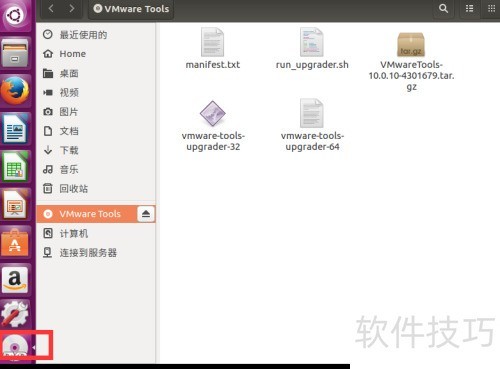This screenshot has height=369, width=500.
Task: Select the VMwareTools tar.gz archive icon
Action: [411, 44]
